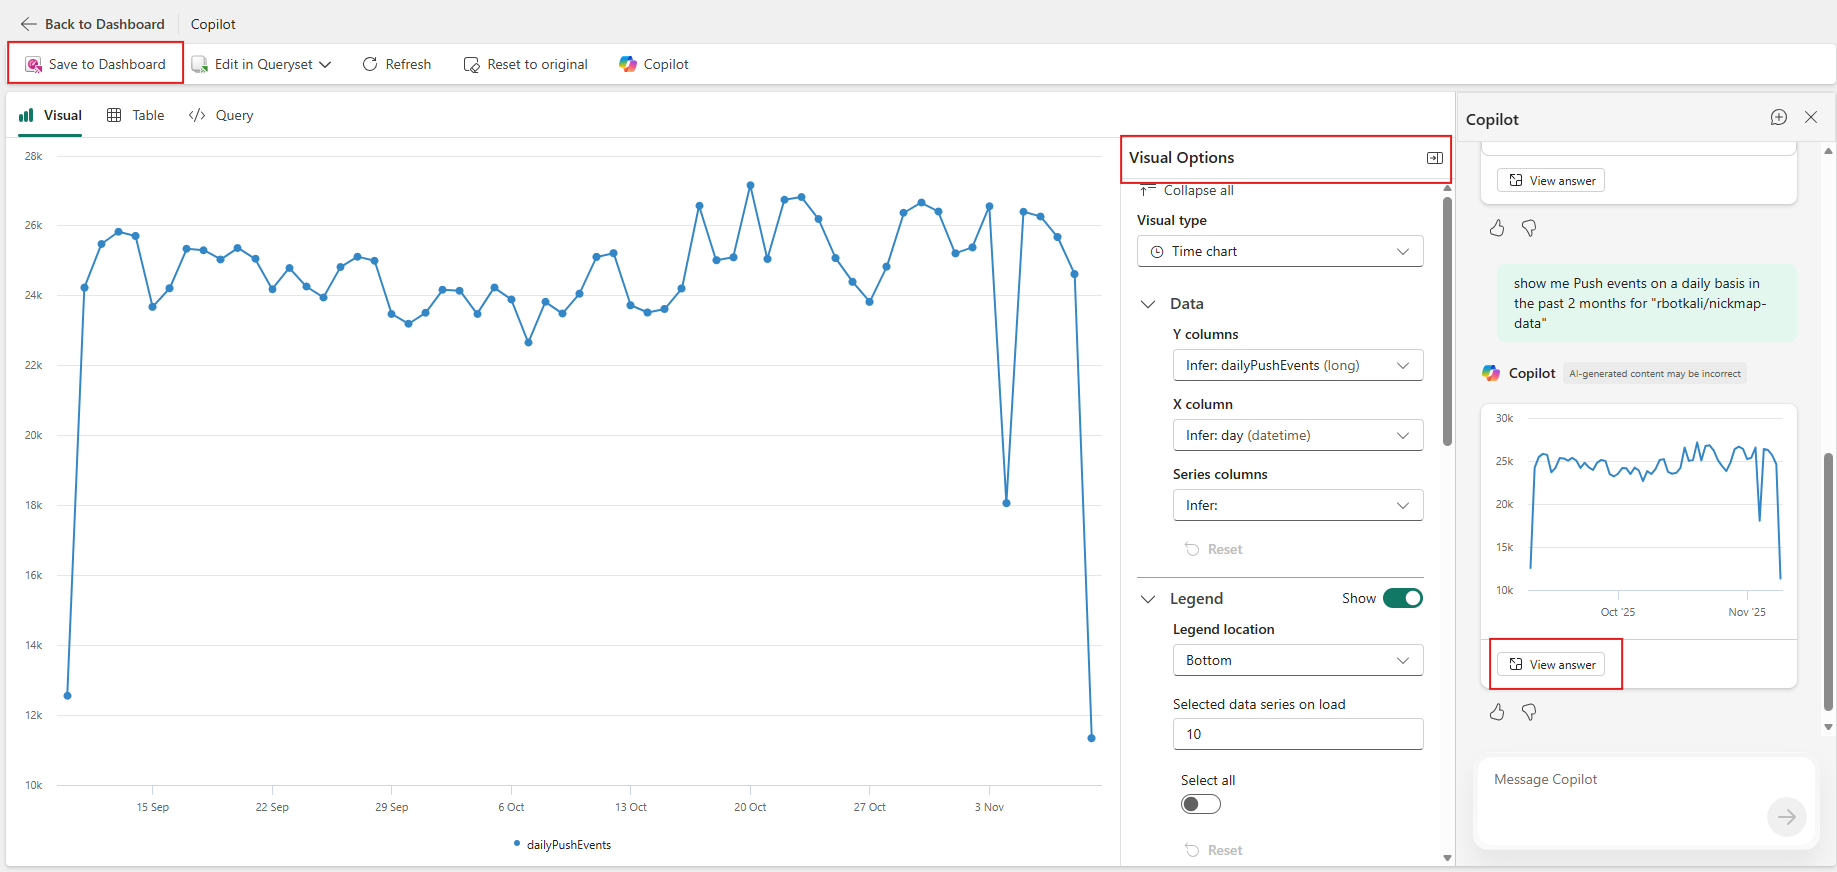Expand the Y columns dropdown
This screenshot has height=872, width=1837.
pyautogui.click(x=1297, y=365)
